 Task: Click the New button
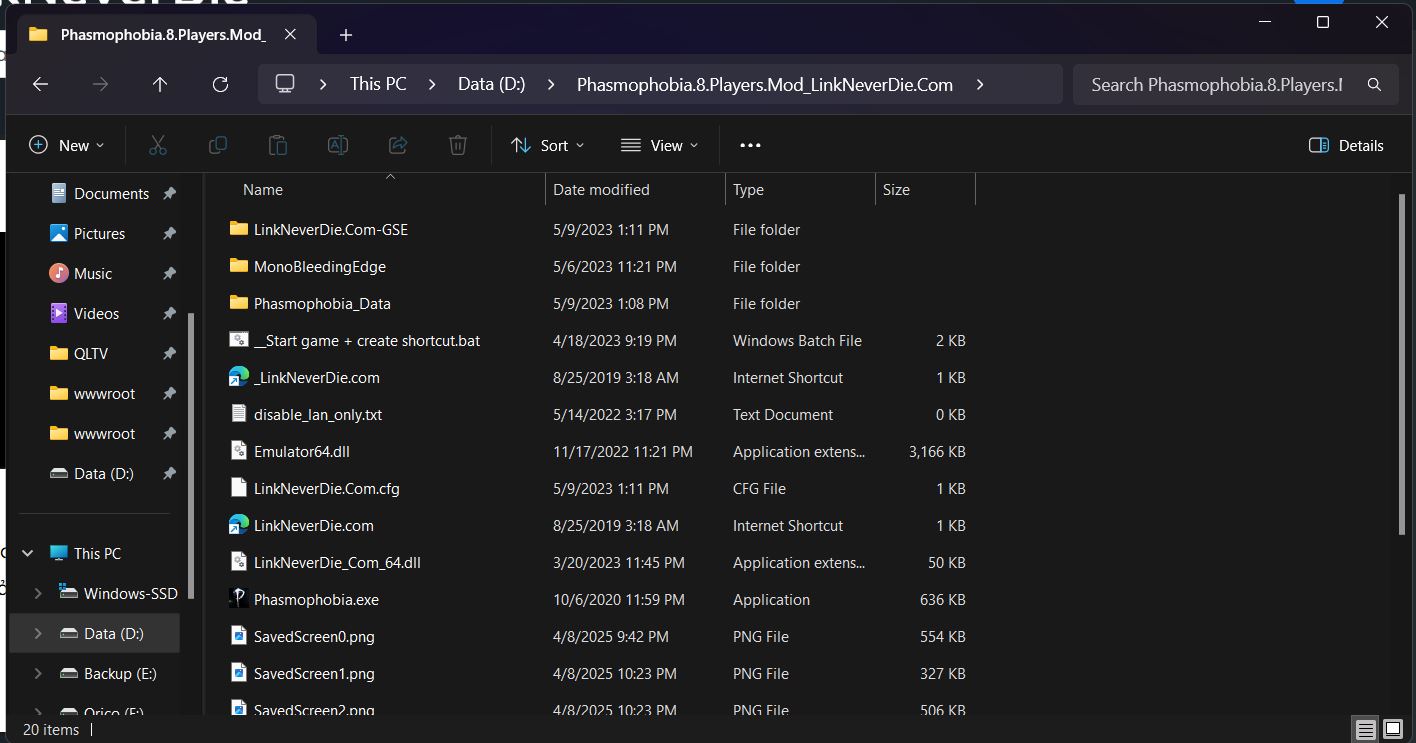[66, 145]
